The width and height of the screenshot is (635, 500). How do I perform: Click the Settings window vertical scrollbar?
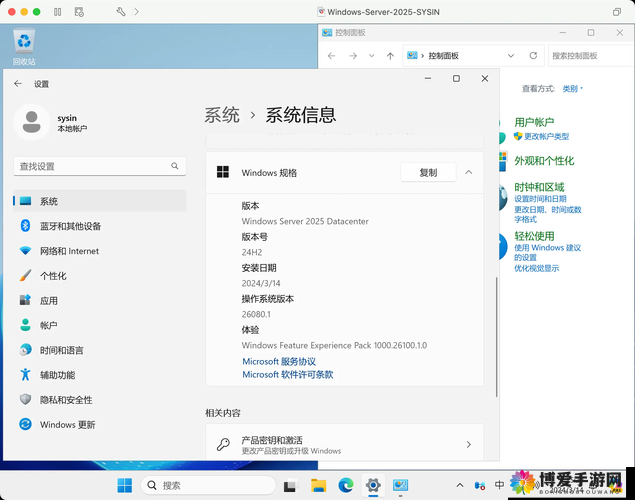[x=496, y=336]
